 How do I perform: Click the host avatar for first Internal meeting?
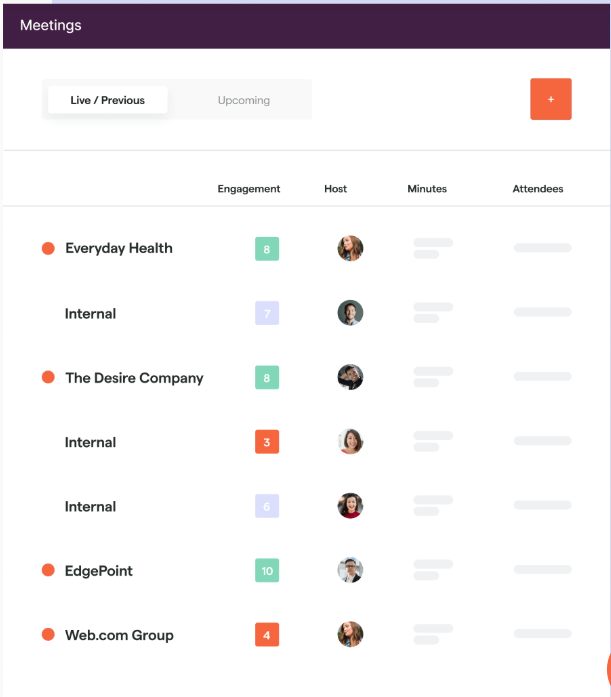pyautogui.click(x=350, y=312)
